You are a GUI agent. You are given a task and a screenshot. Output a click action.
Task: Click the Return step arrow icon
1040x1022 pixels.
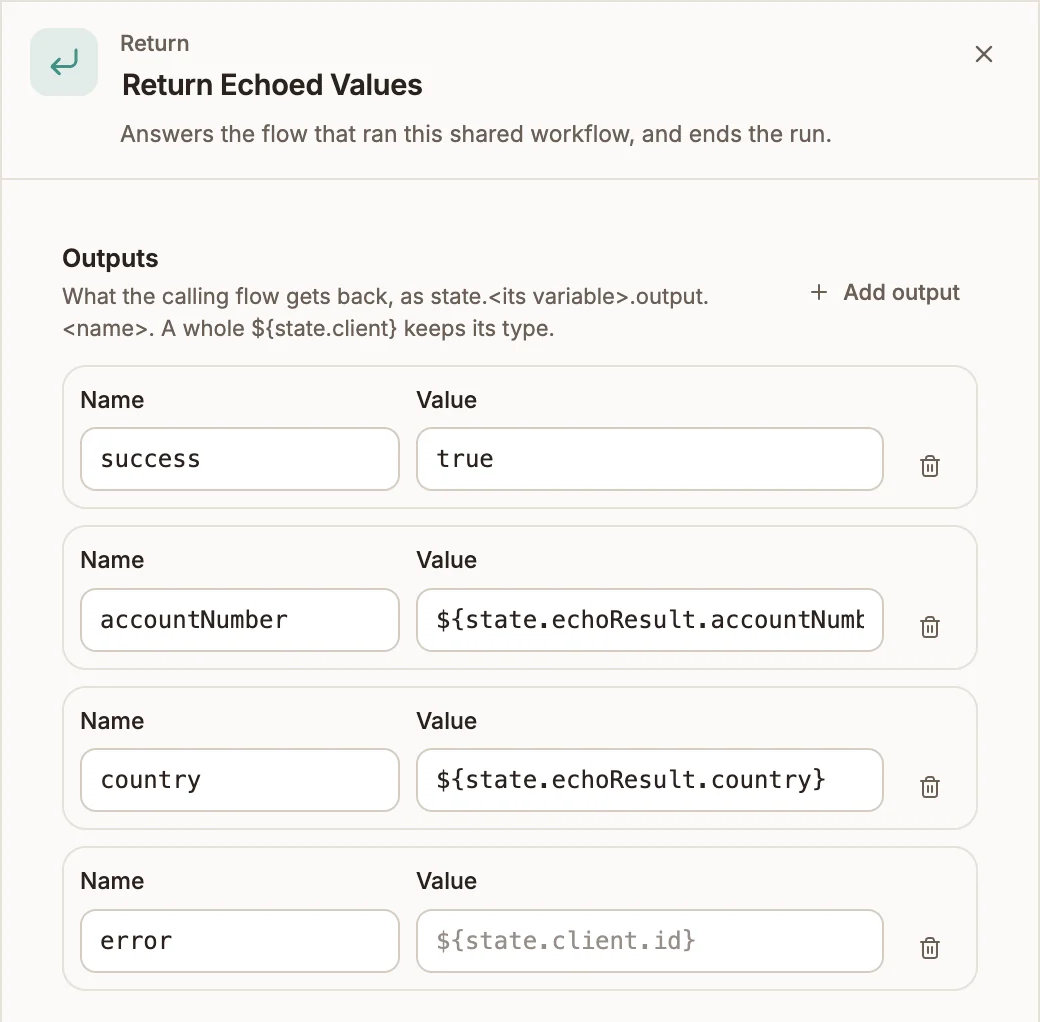pos(64,62)
